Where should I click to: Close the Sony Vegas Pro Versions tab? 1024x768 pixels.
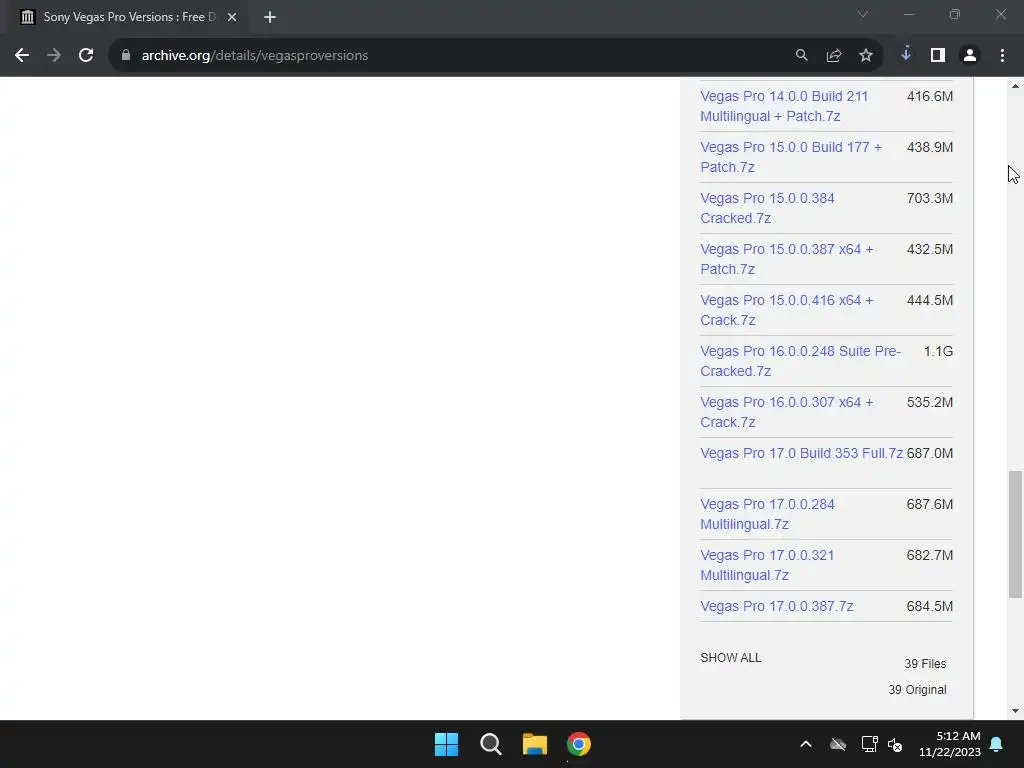[x=232, y=17]
